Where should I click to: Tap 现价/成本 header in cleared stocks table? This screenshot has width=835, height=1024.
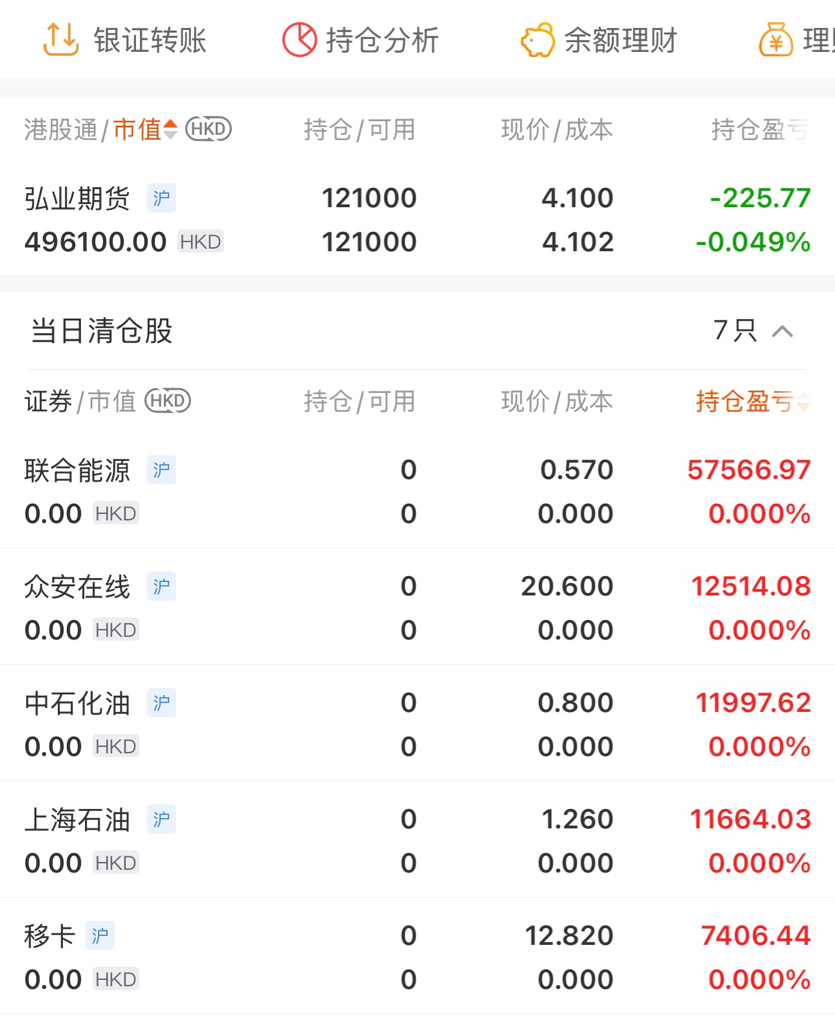tap(557, 401)
